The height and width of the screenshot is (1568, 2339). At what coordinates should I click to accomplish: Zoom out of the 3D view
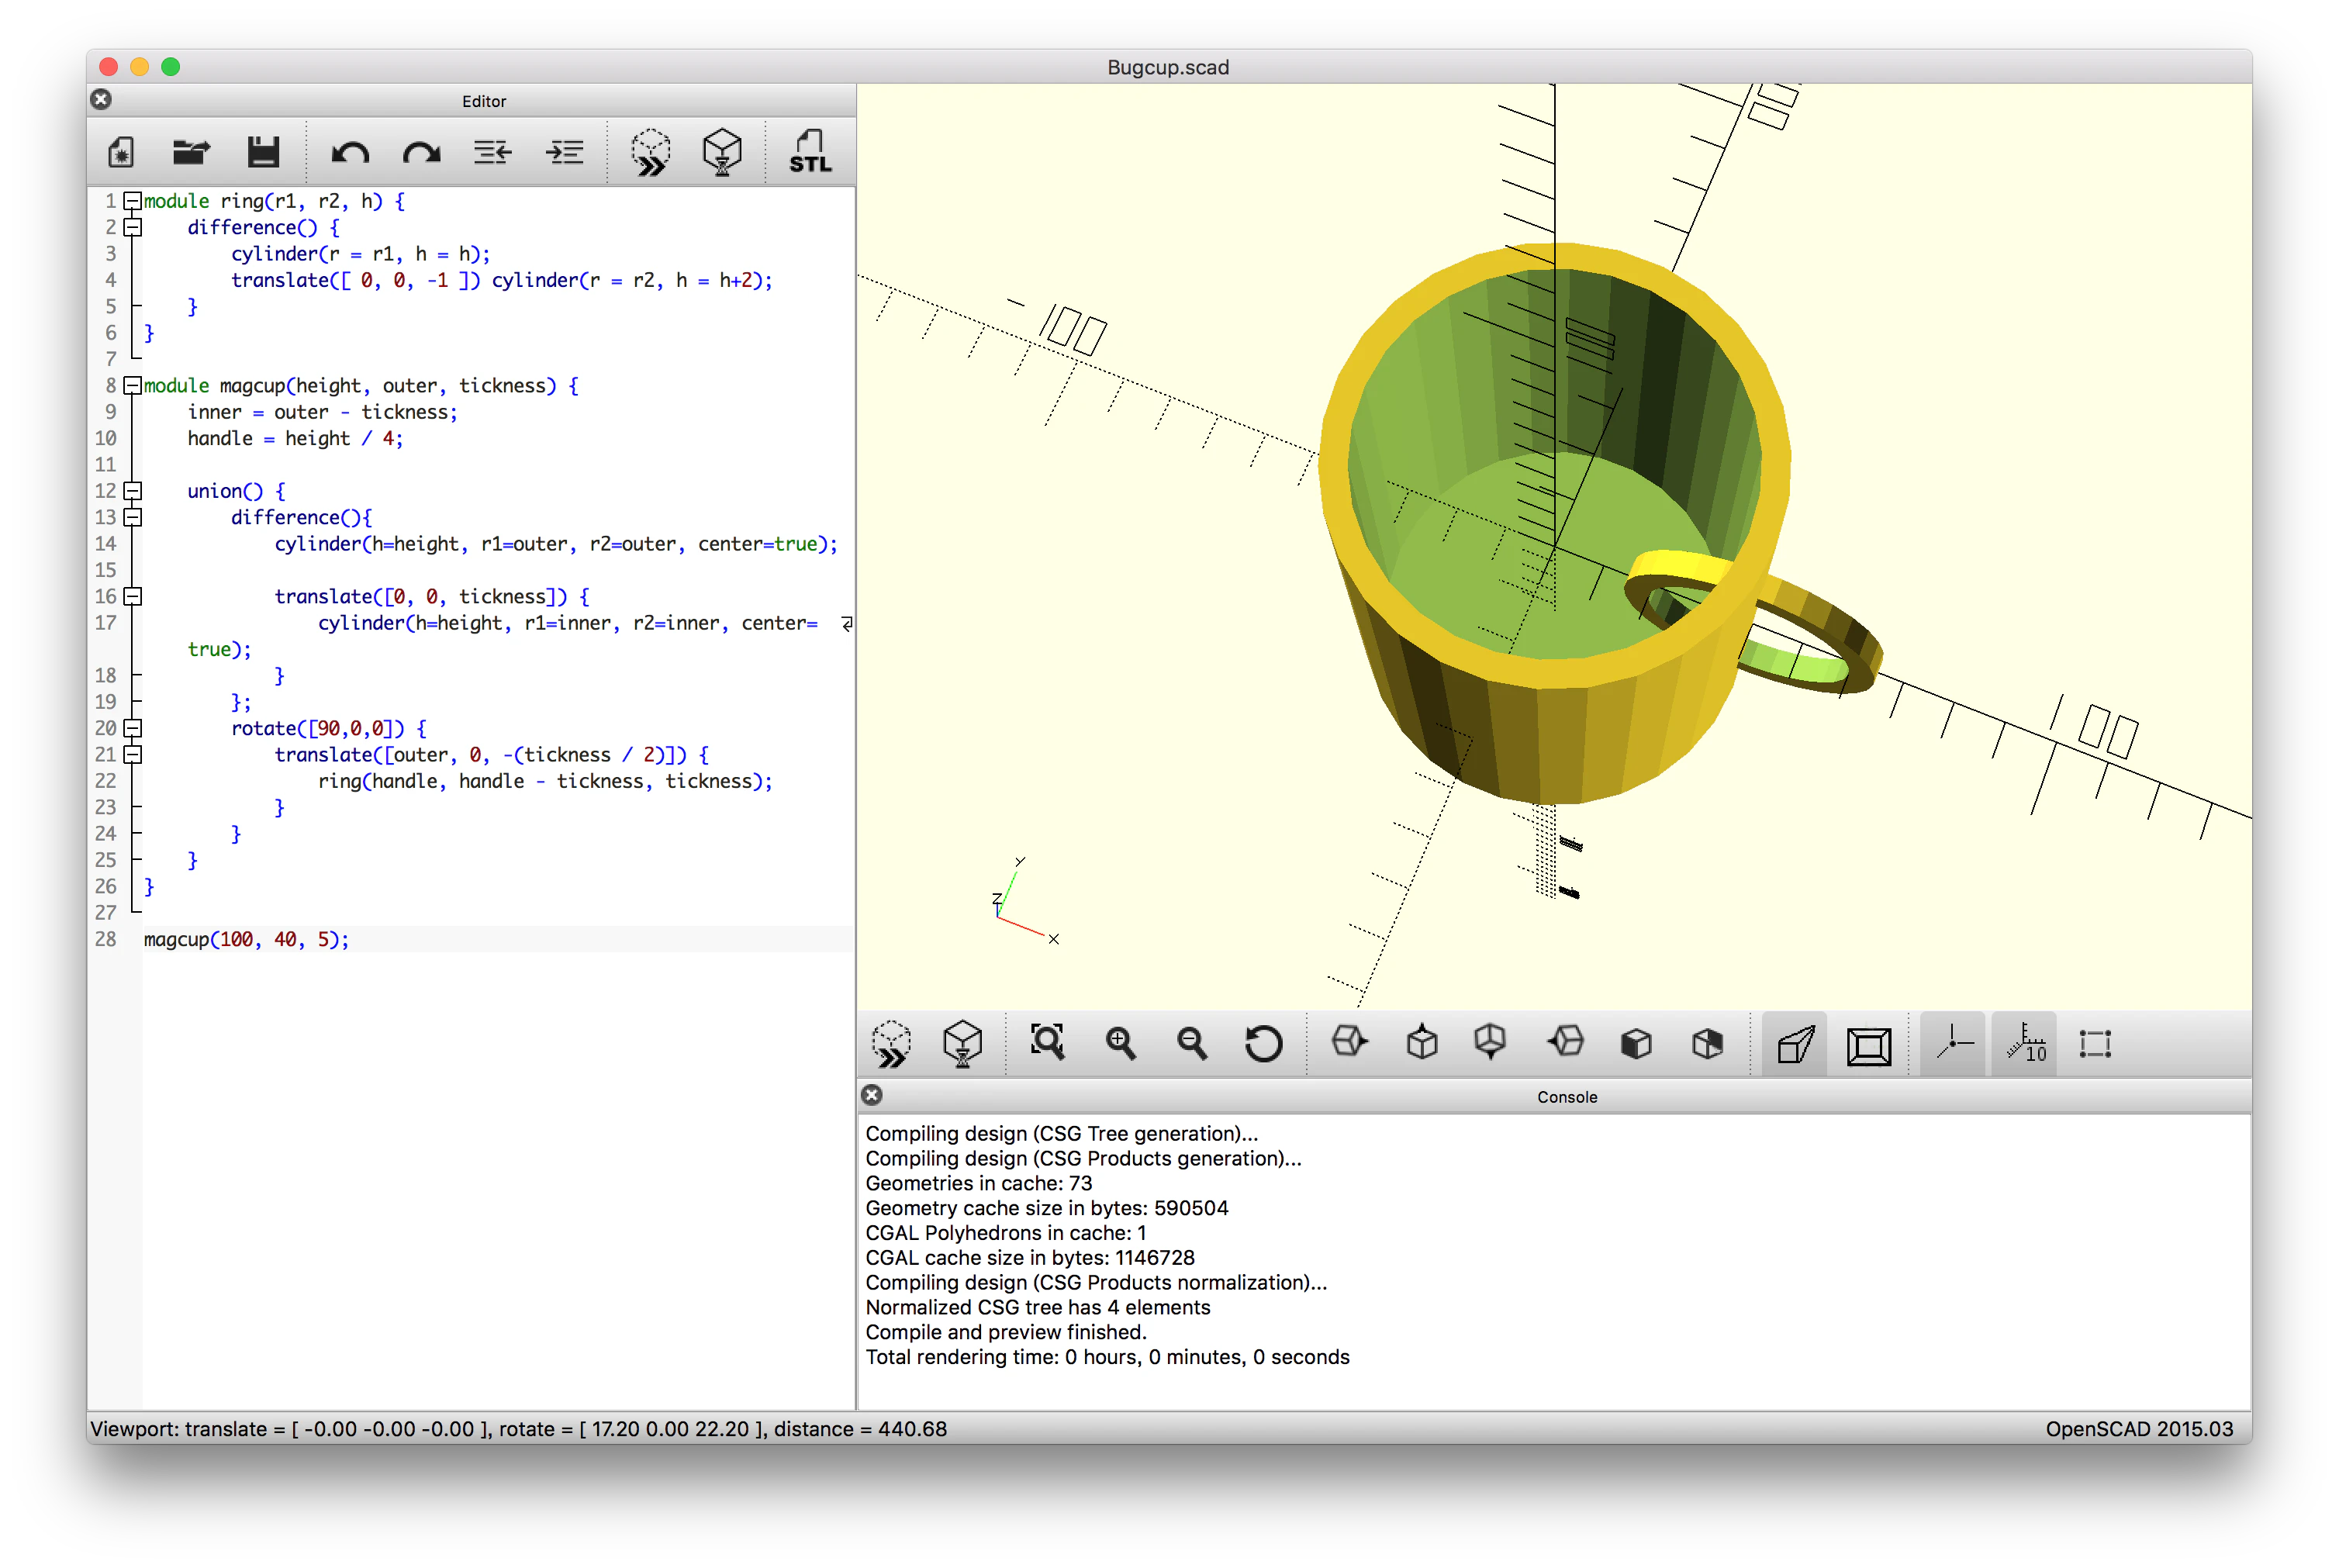coord(1191,1043)
